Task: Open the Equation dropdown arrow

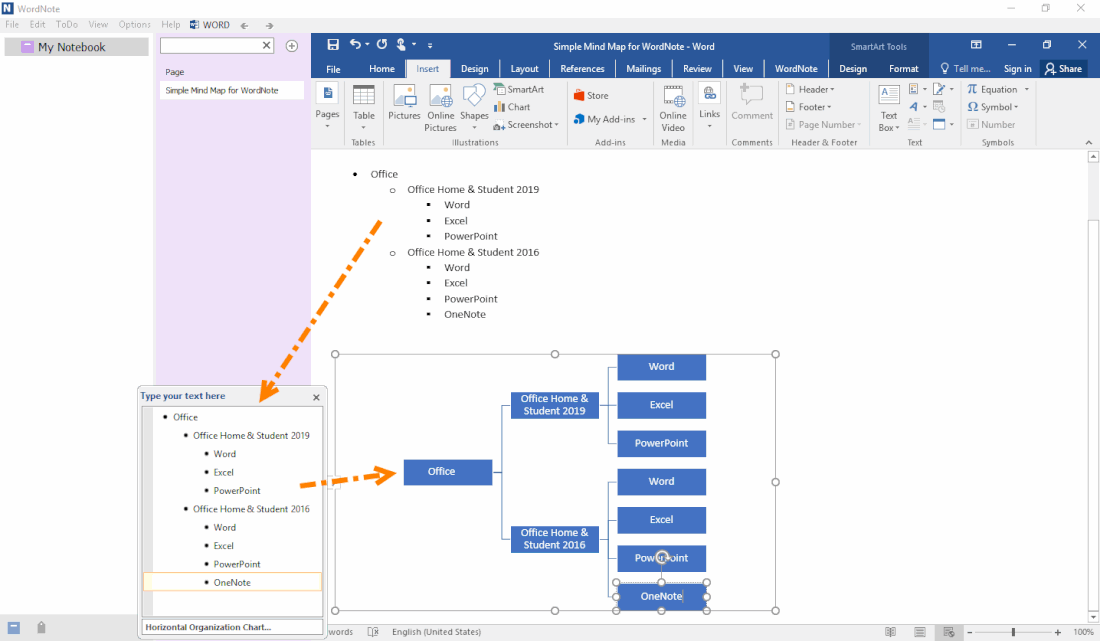Action: click(x=1026, y=89)
